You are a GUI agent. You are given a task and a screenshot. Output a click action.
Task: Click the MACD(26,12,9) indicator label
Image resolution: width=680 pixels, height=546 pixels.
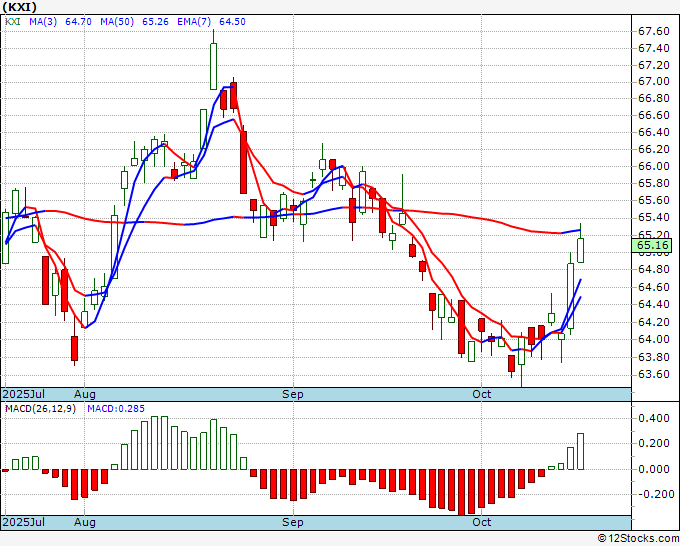pyautogui.click(x=40, y=409)
